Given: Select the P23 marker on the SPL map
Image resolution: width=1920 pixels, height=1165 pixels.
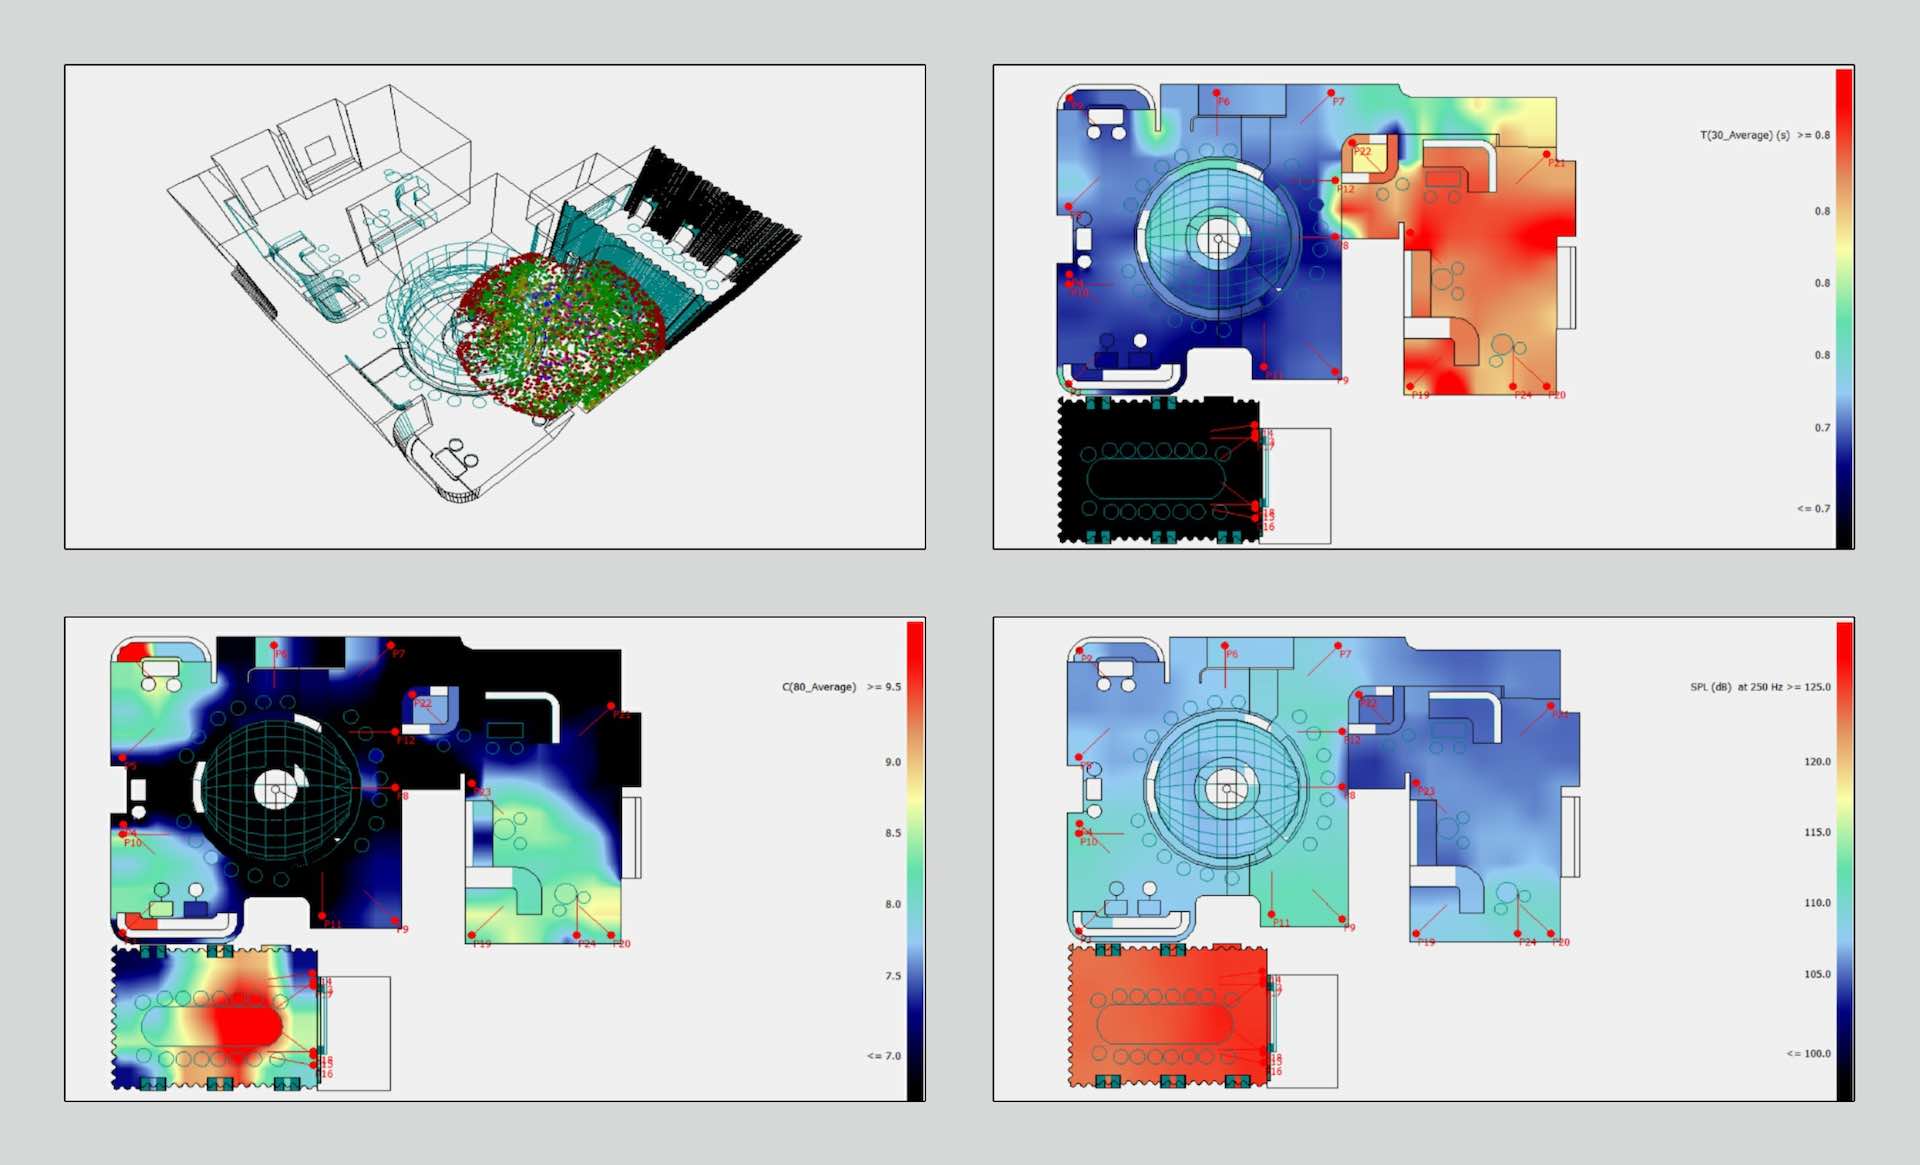Looking at the screenshot, I should tap(1416, 783).
